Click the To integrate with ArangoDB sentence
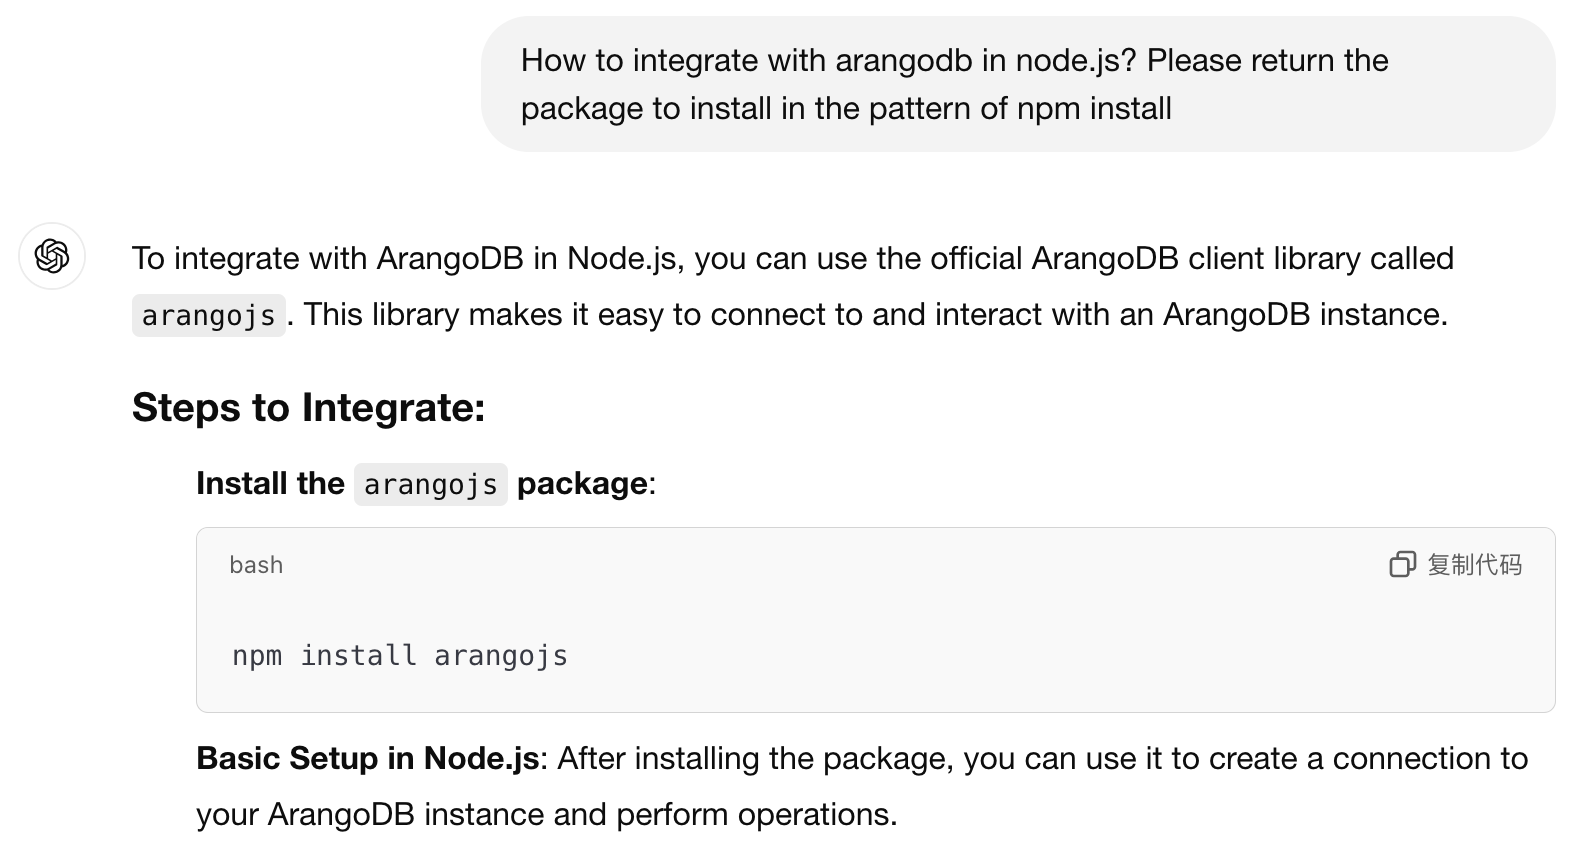1572x852 pixels. pos(793,258)
